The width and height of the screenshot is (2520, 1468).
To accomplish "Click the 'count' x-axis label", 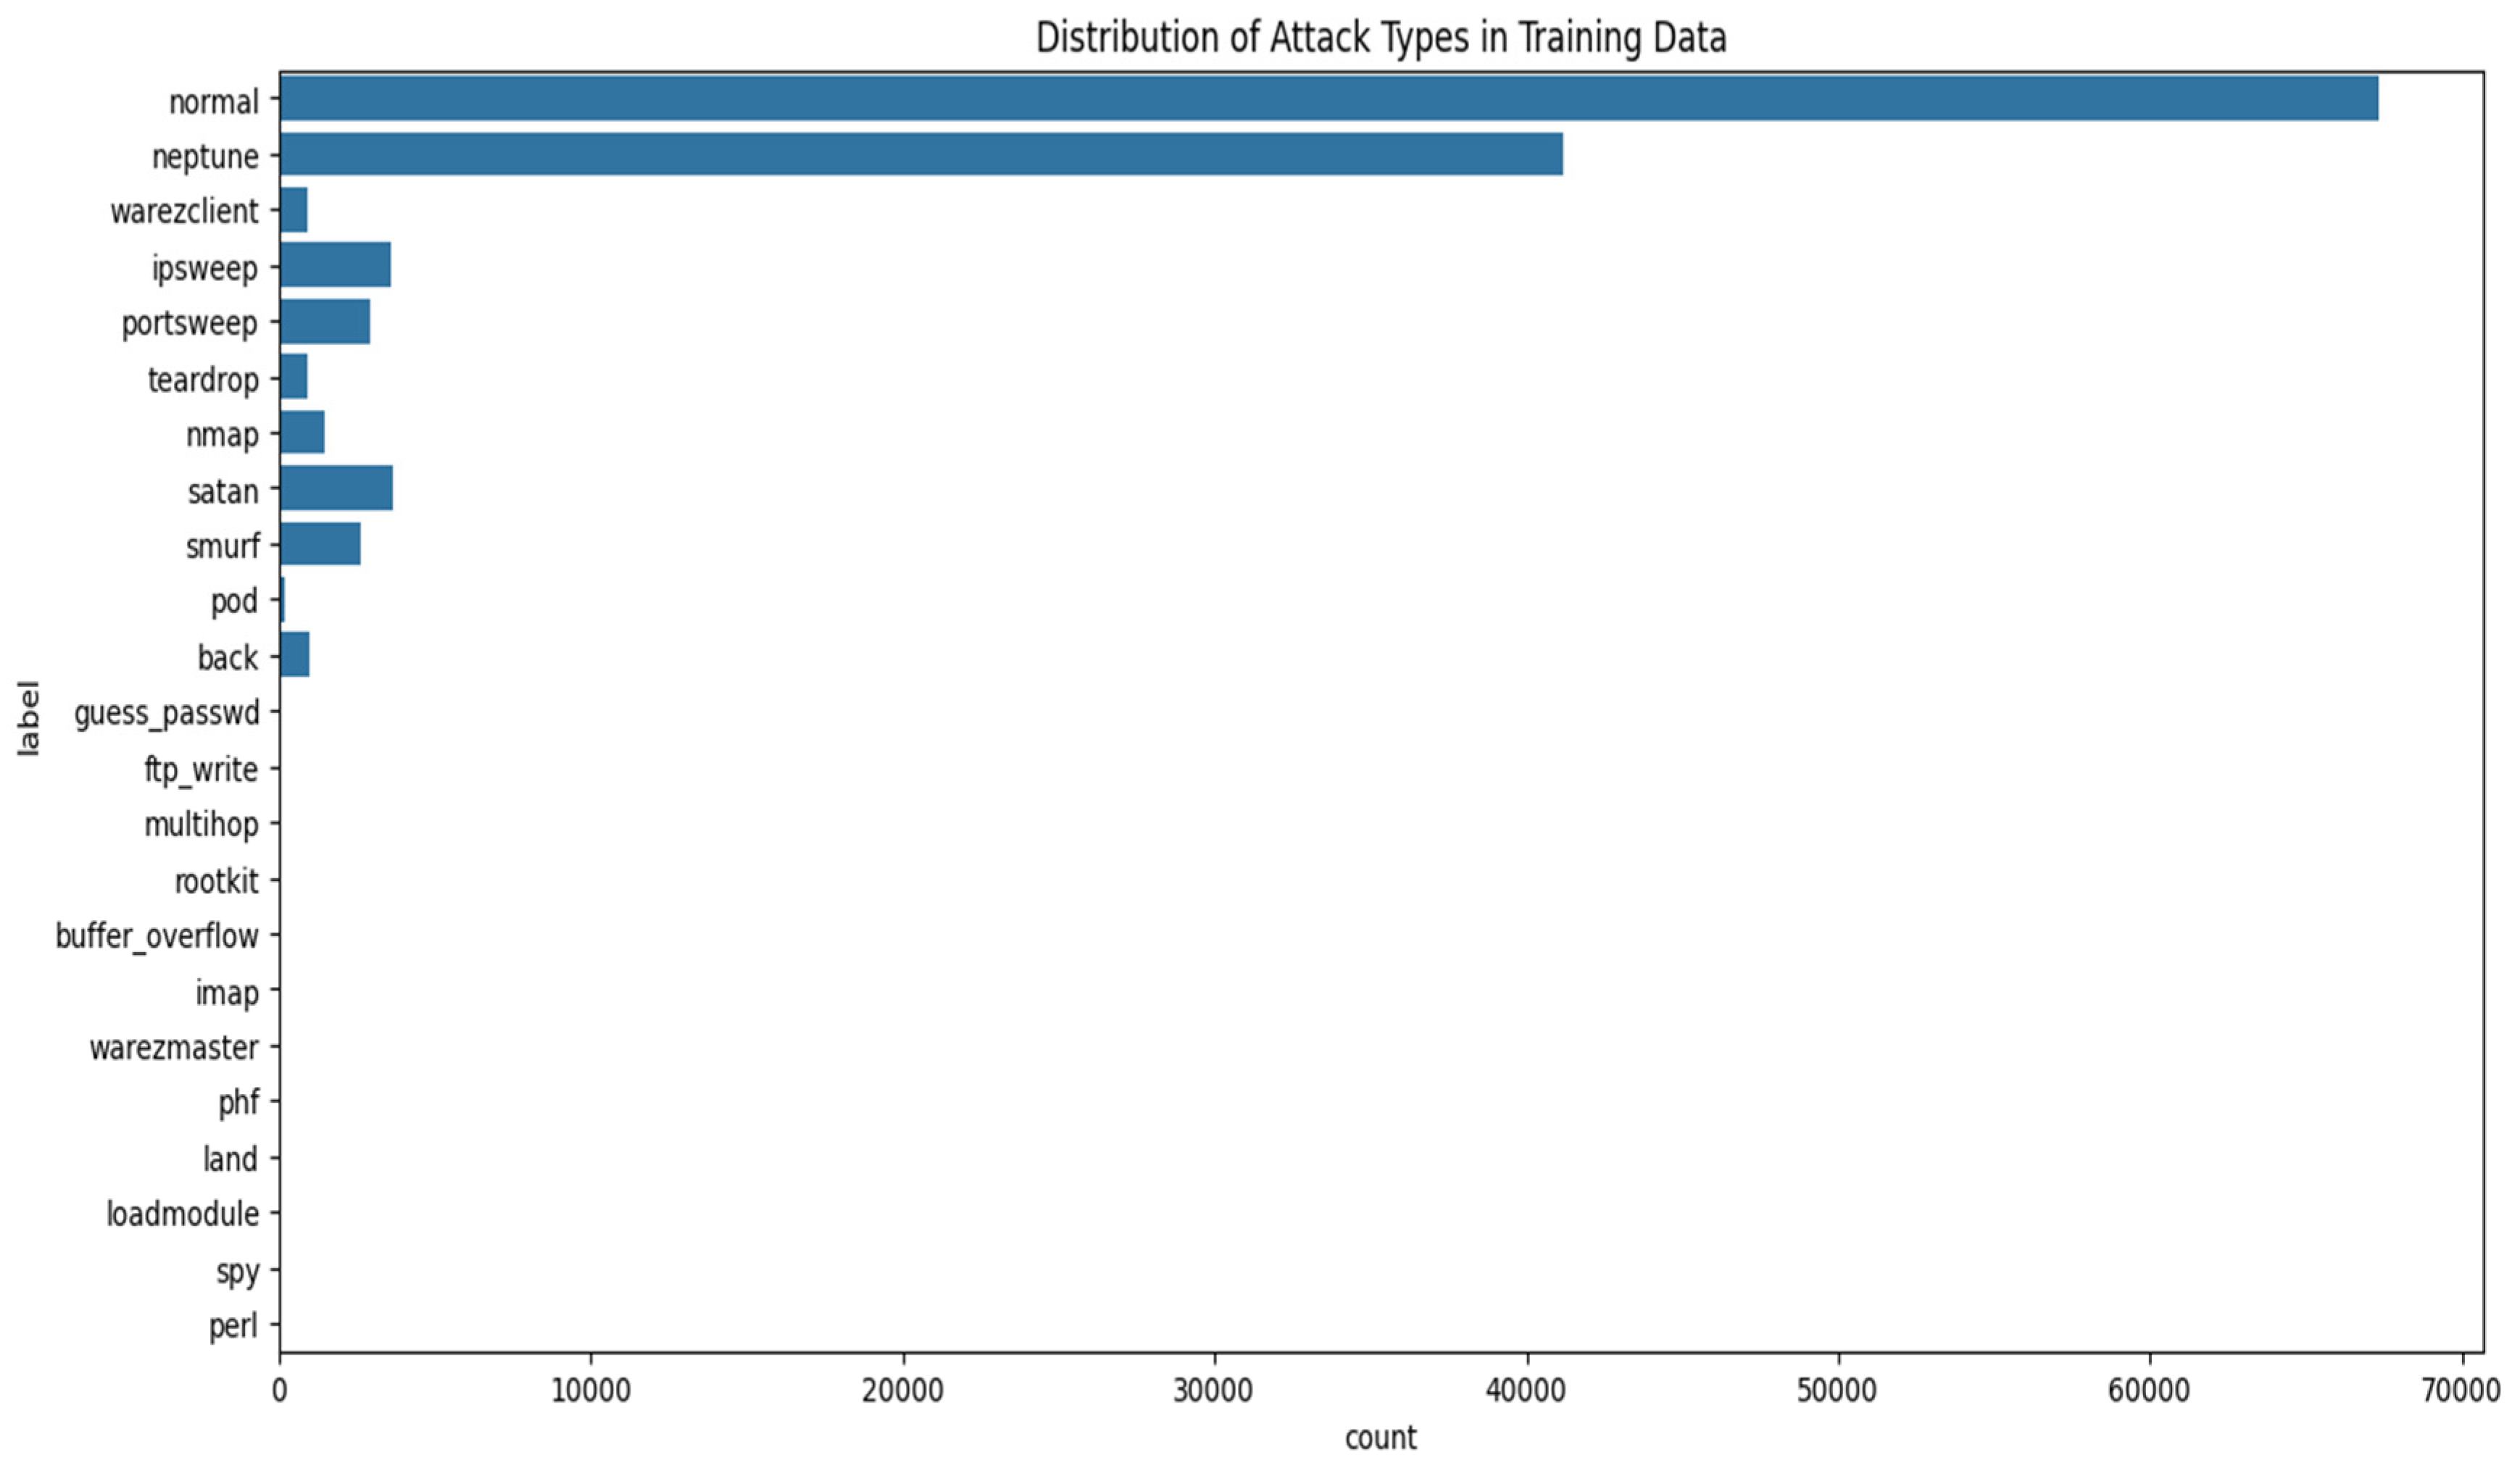I will (x=1380, y=1438).
